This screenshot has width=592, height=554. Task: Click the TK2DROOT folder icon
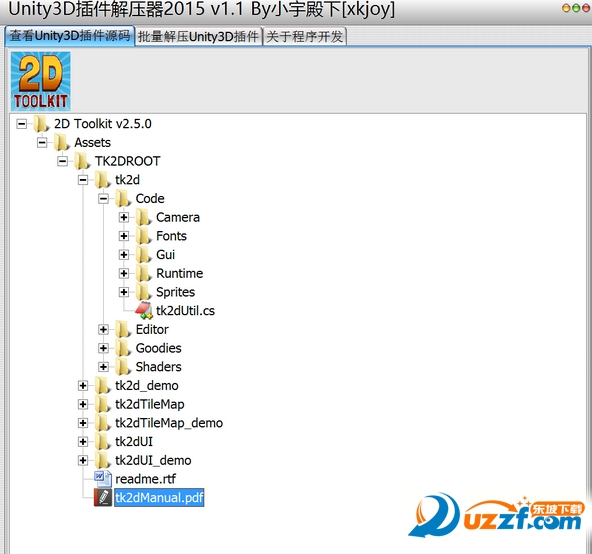[x=82, y=161]
